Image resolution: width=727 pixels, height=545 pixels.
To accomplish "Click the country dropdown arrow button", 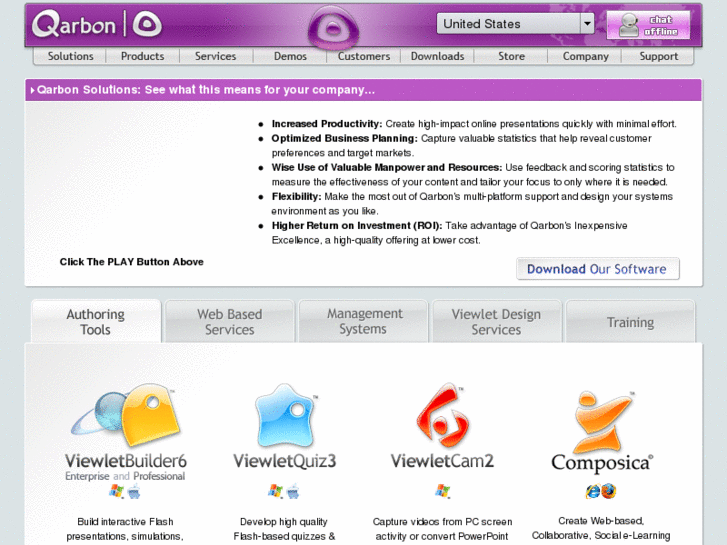I will (587, 23).
